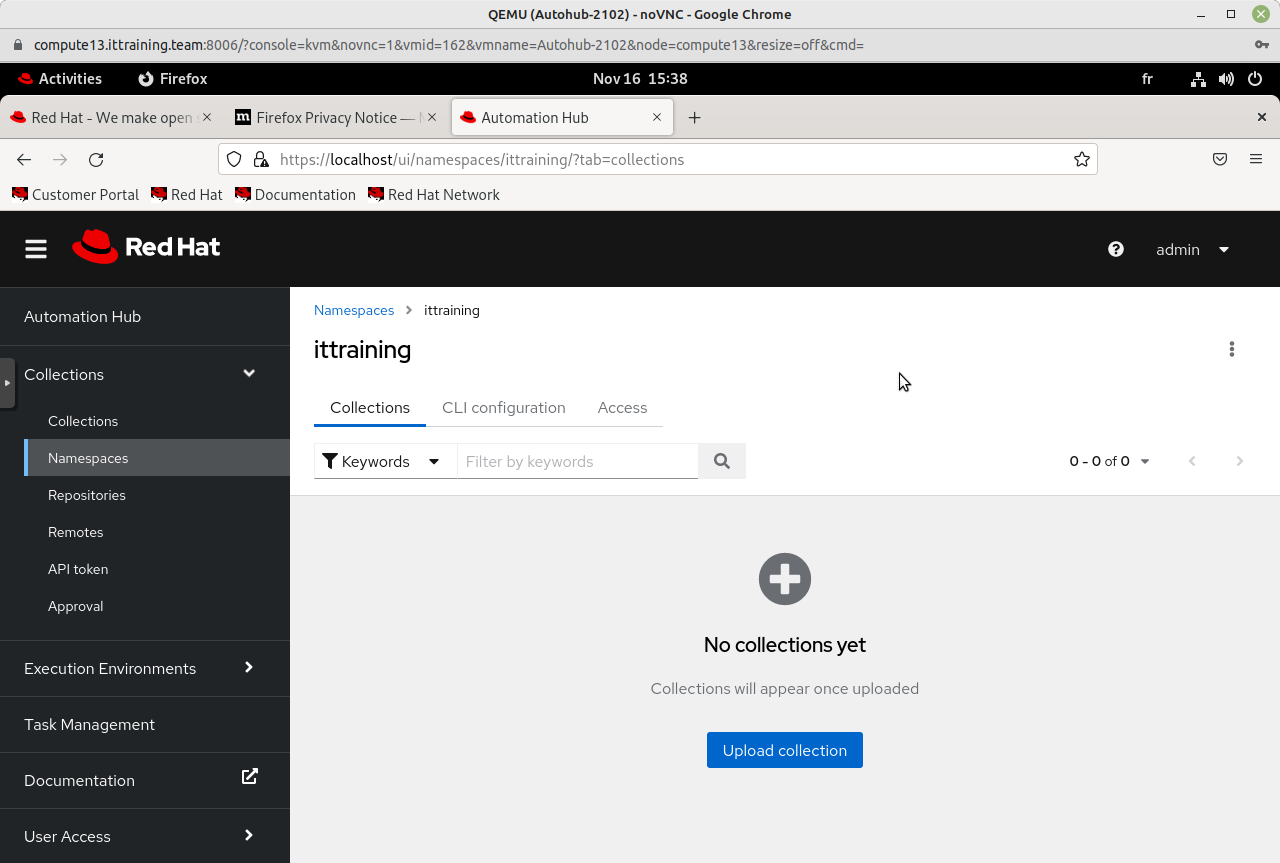Reload the page in Firefox
This screenshot has width=1280, height=863.
pyautogui.click(x=96, y=159)
